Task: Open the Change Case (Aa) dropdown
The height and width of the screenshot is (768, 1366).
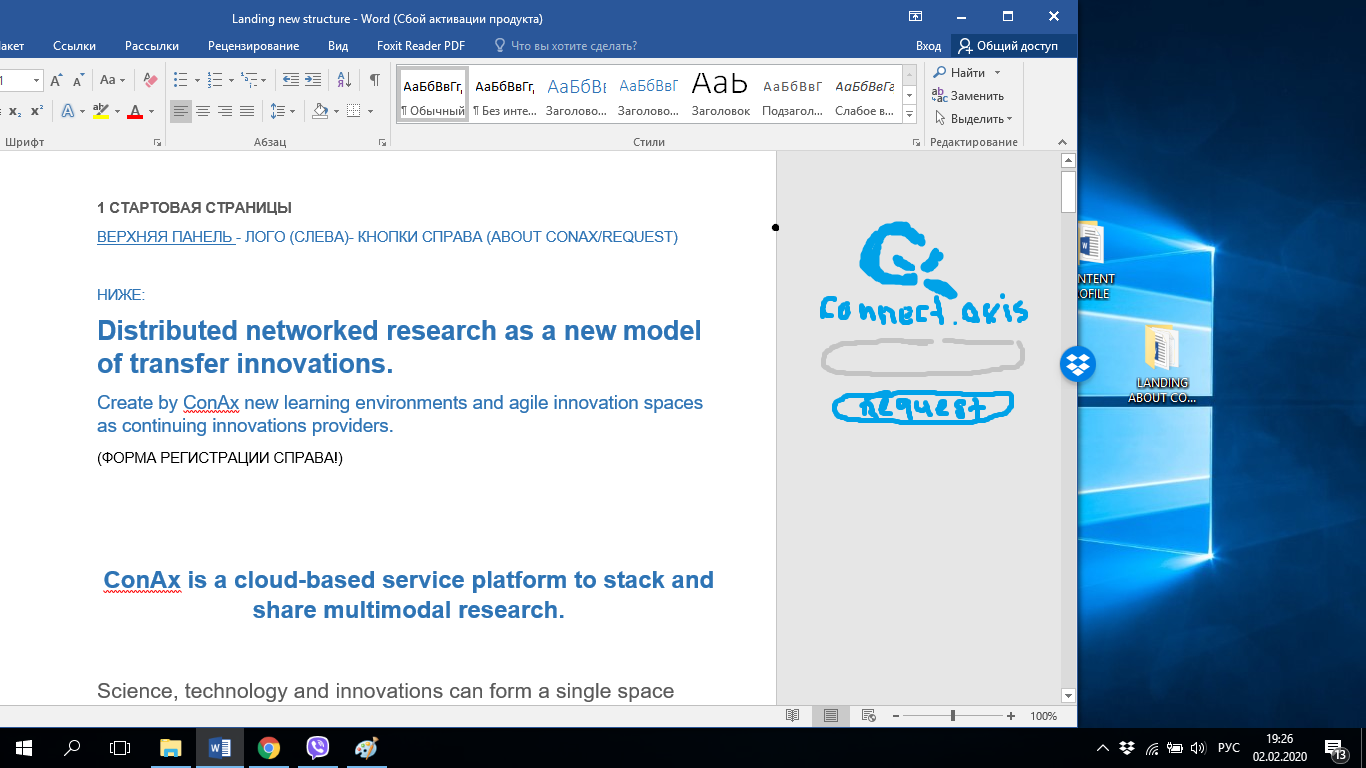Action: [112, 80]
